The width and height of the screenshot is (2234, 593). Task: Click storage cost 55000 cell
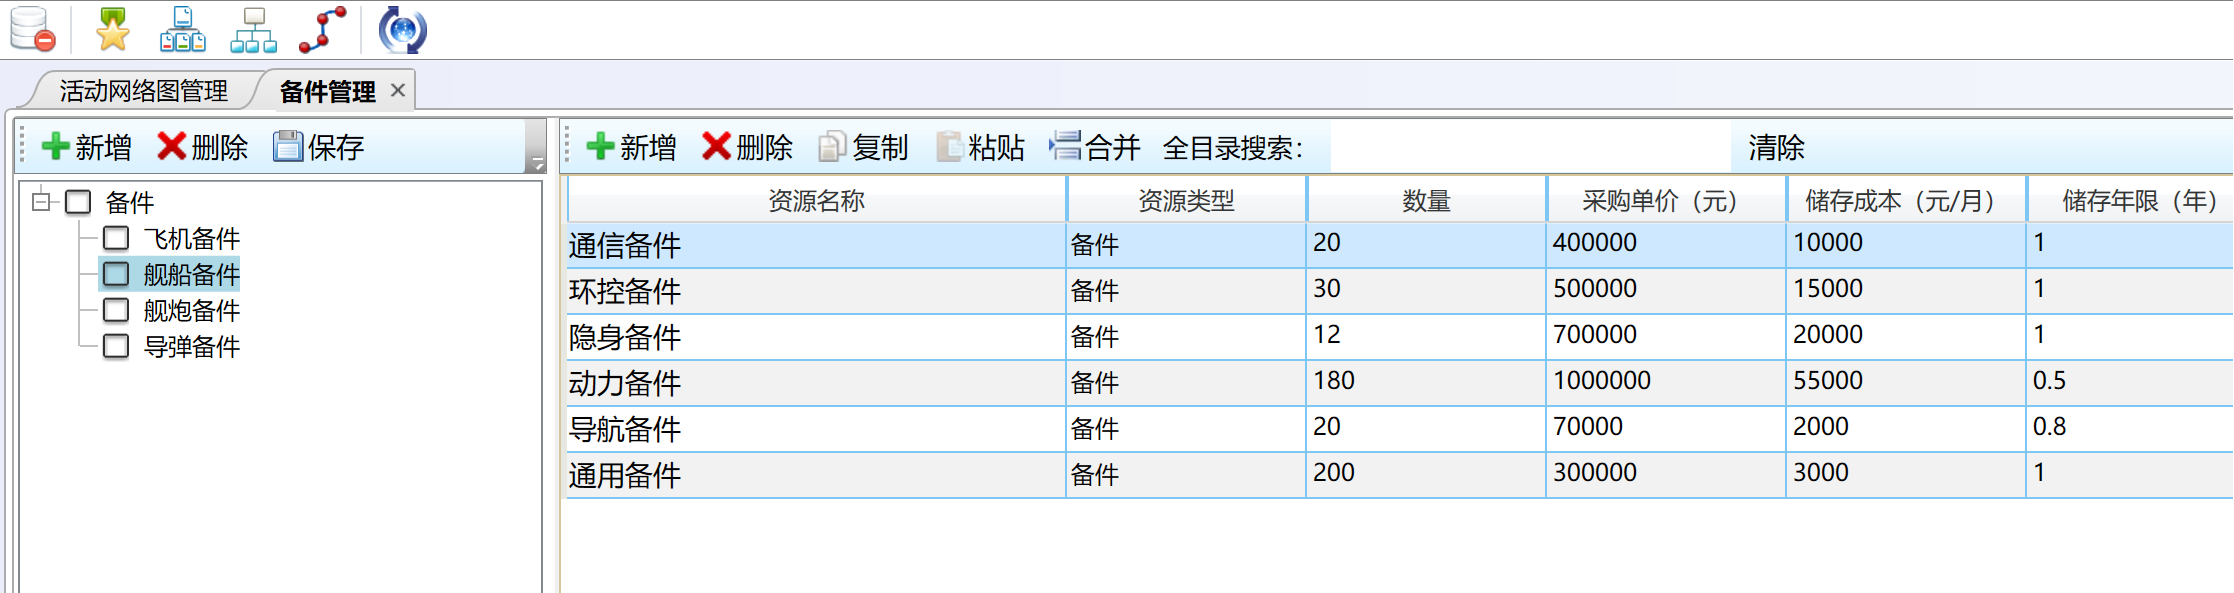pos(1906,383)
